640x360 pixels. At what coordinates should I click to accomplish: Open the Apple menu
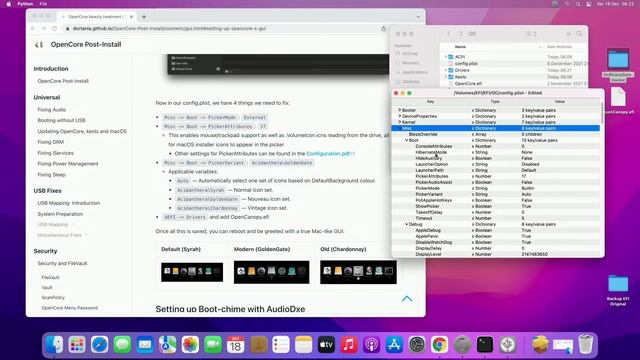pyautogui.click(x=9, y=4)
